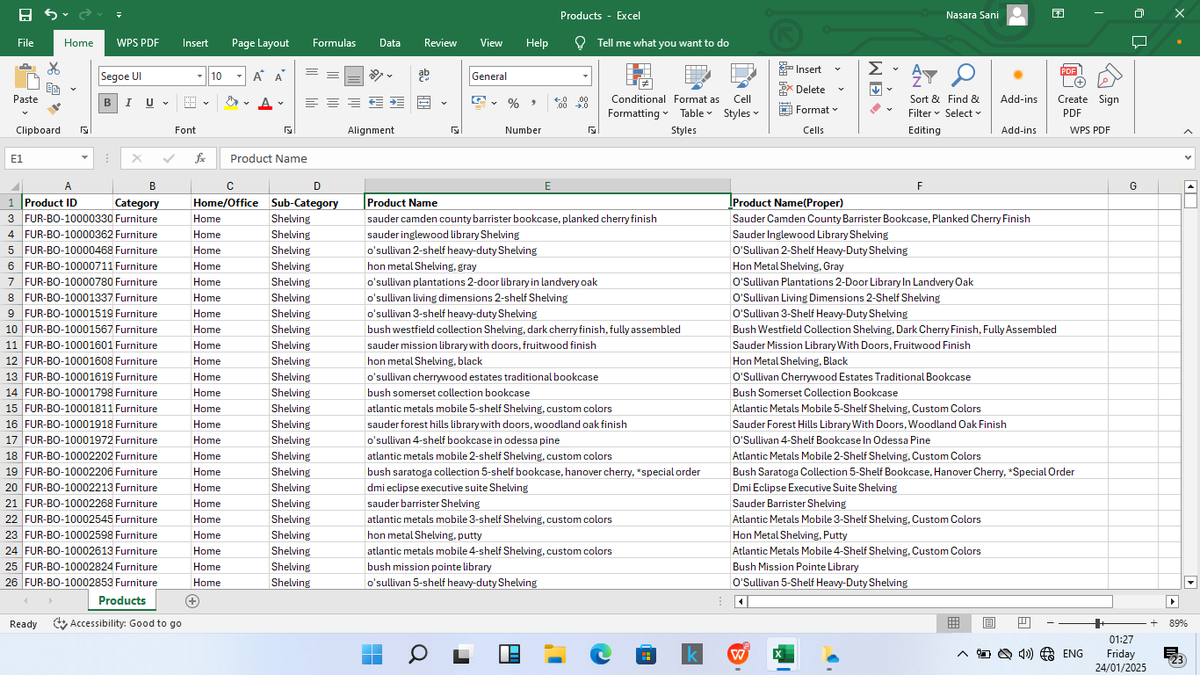Open the Segoe UI font name dropdown
Image resolution: width=1200 pixels, height=675 pixels.
pos(201,76)
